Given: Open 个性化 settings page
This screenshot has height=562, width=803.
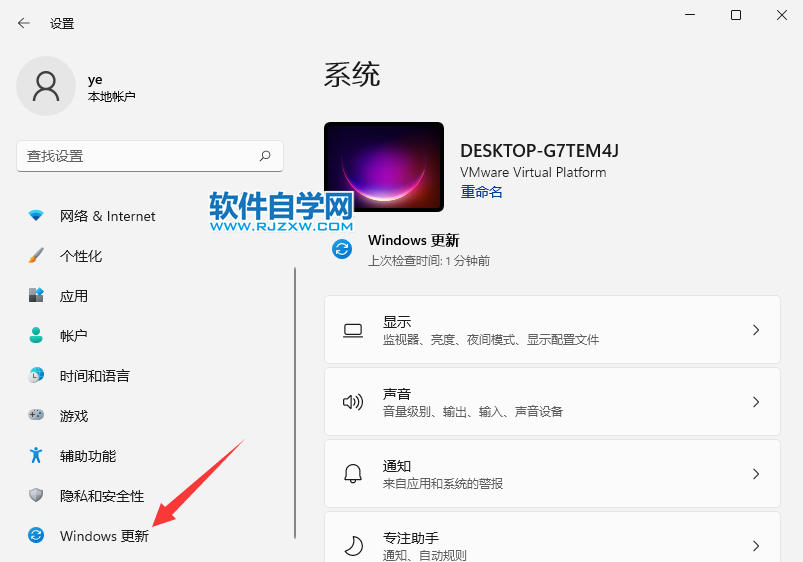Looking at the screenshot, I should [x=81, y=256].
